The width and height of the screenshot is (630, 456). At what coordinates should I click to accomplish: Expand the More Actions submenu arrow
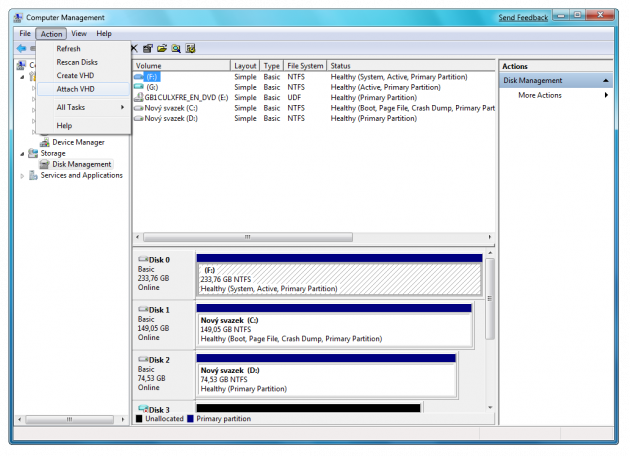point(606,95)
